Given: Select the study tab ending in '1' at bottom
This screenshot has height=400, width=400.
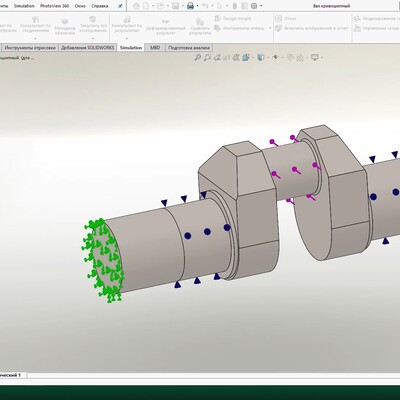Looking at the screenshot, I should 12,375.
